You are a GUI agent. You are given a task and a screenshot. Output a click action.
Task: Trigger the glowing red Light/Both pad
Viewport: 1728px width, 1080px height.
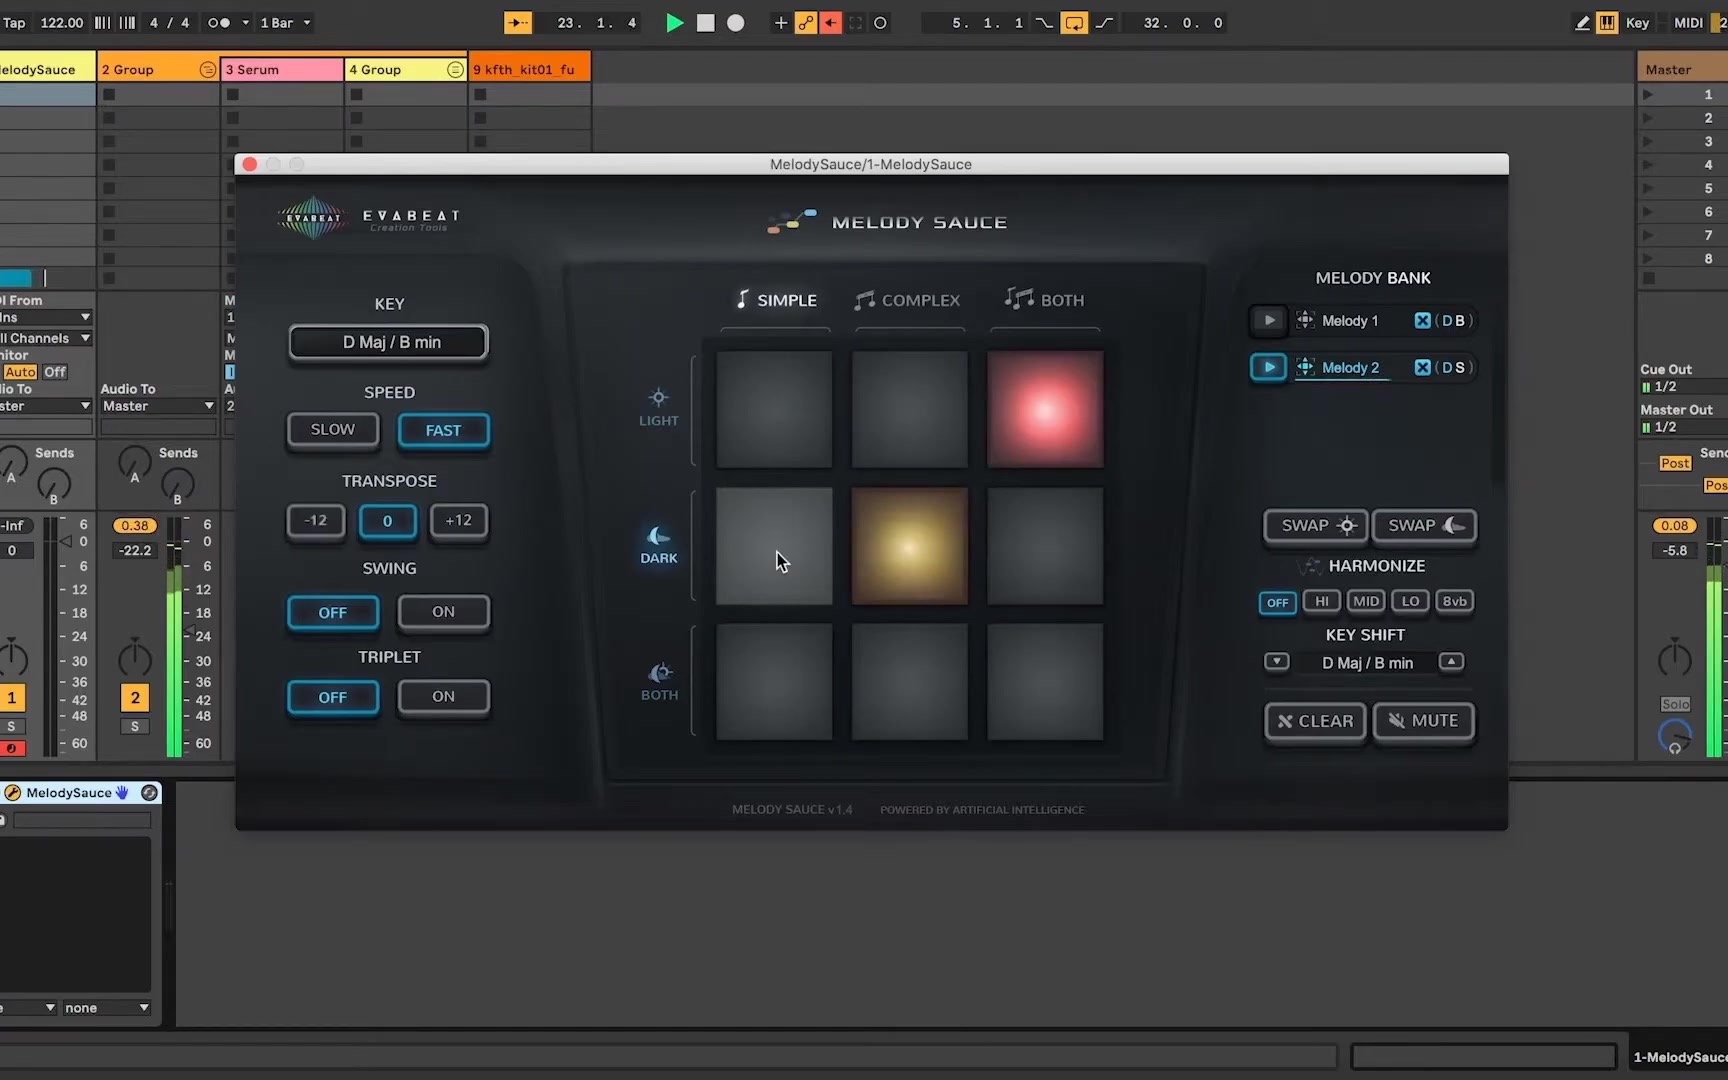point(1045,409)
